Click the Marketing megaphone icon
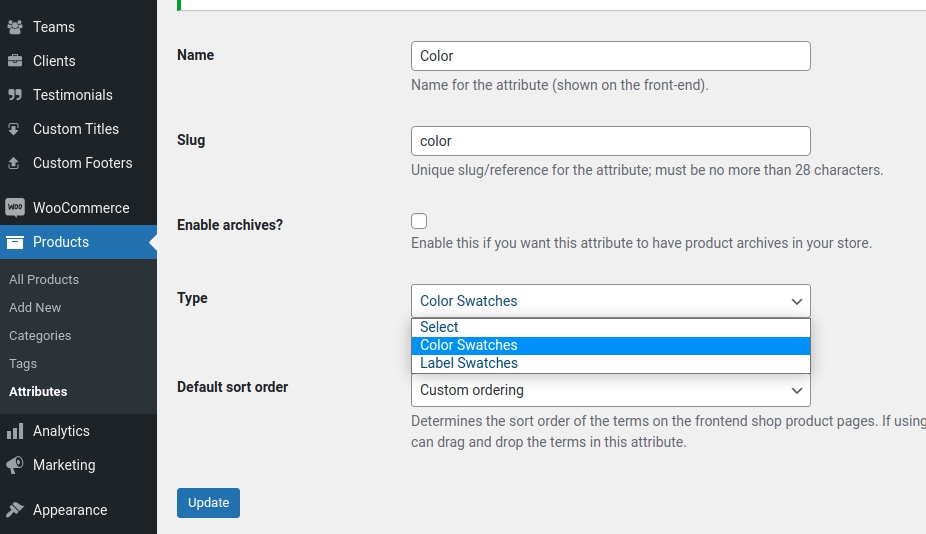This screenshot has width=926, height=534. 15,465
